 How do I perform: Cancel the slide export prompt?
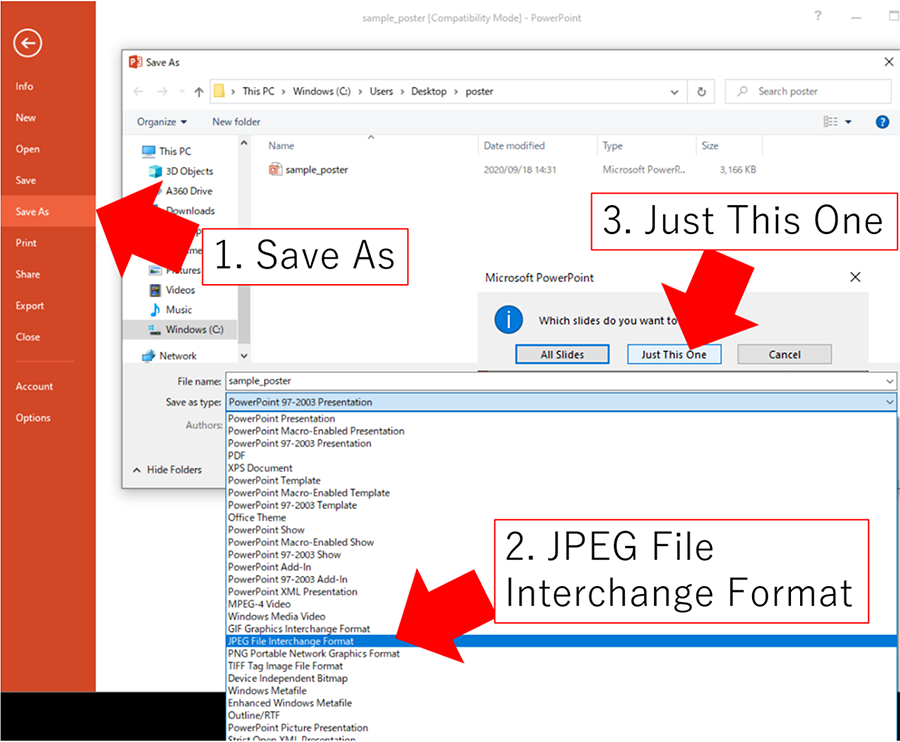click(784, 355)
